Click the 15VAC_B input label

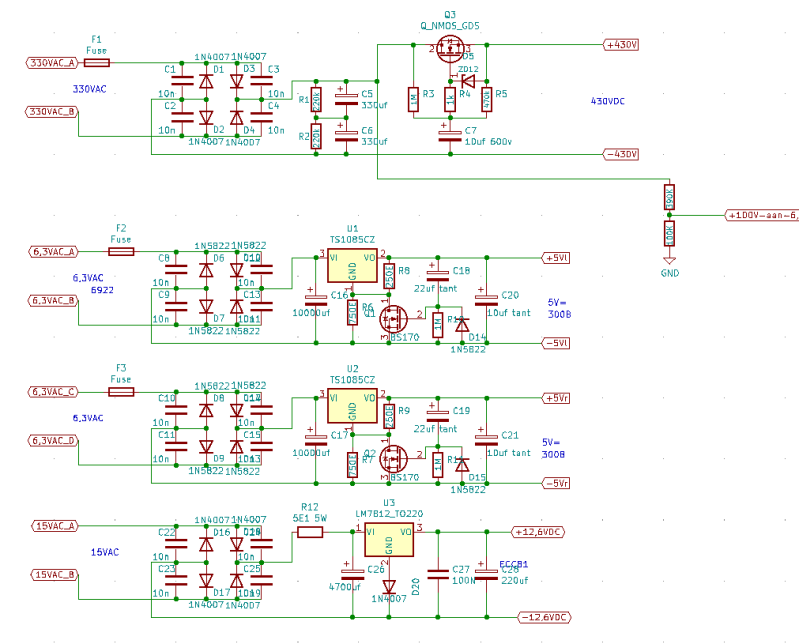click(x=55, y=575)
